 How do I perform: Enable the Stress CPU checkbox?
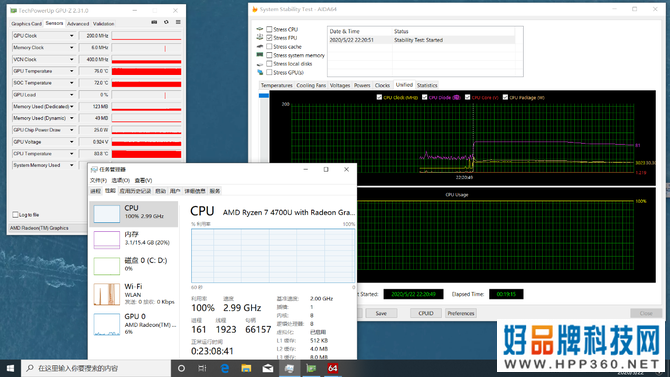269,29
